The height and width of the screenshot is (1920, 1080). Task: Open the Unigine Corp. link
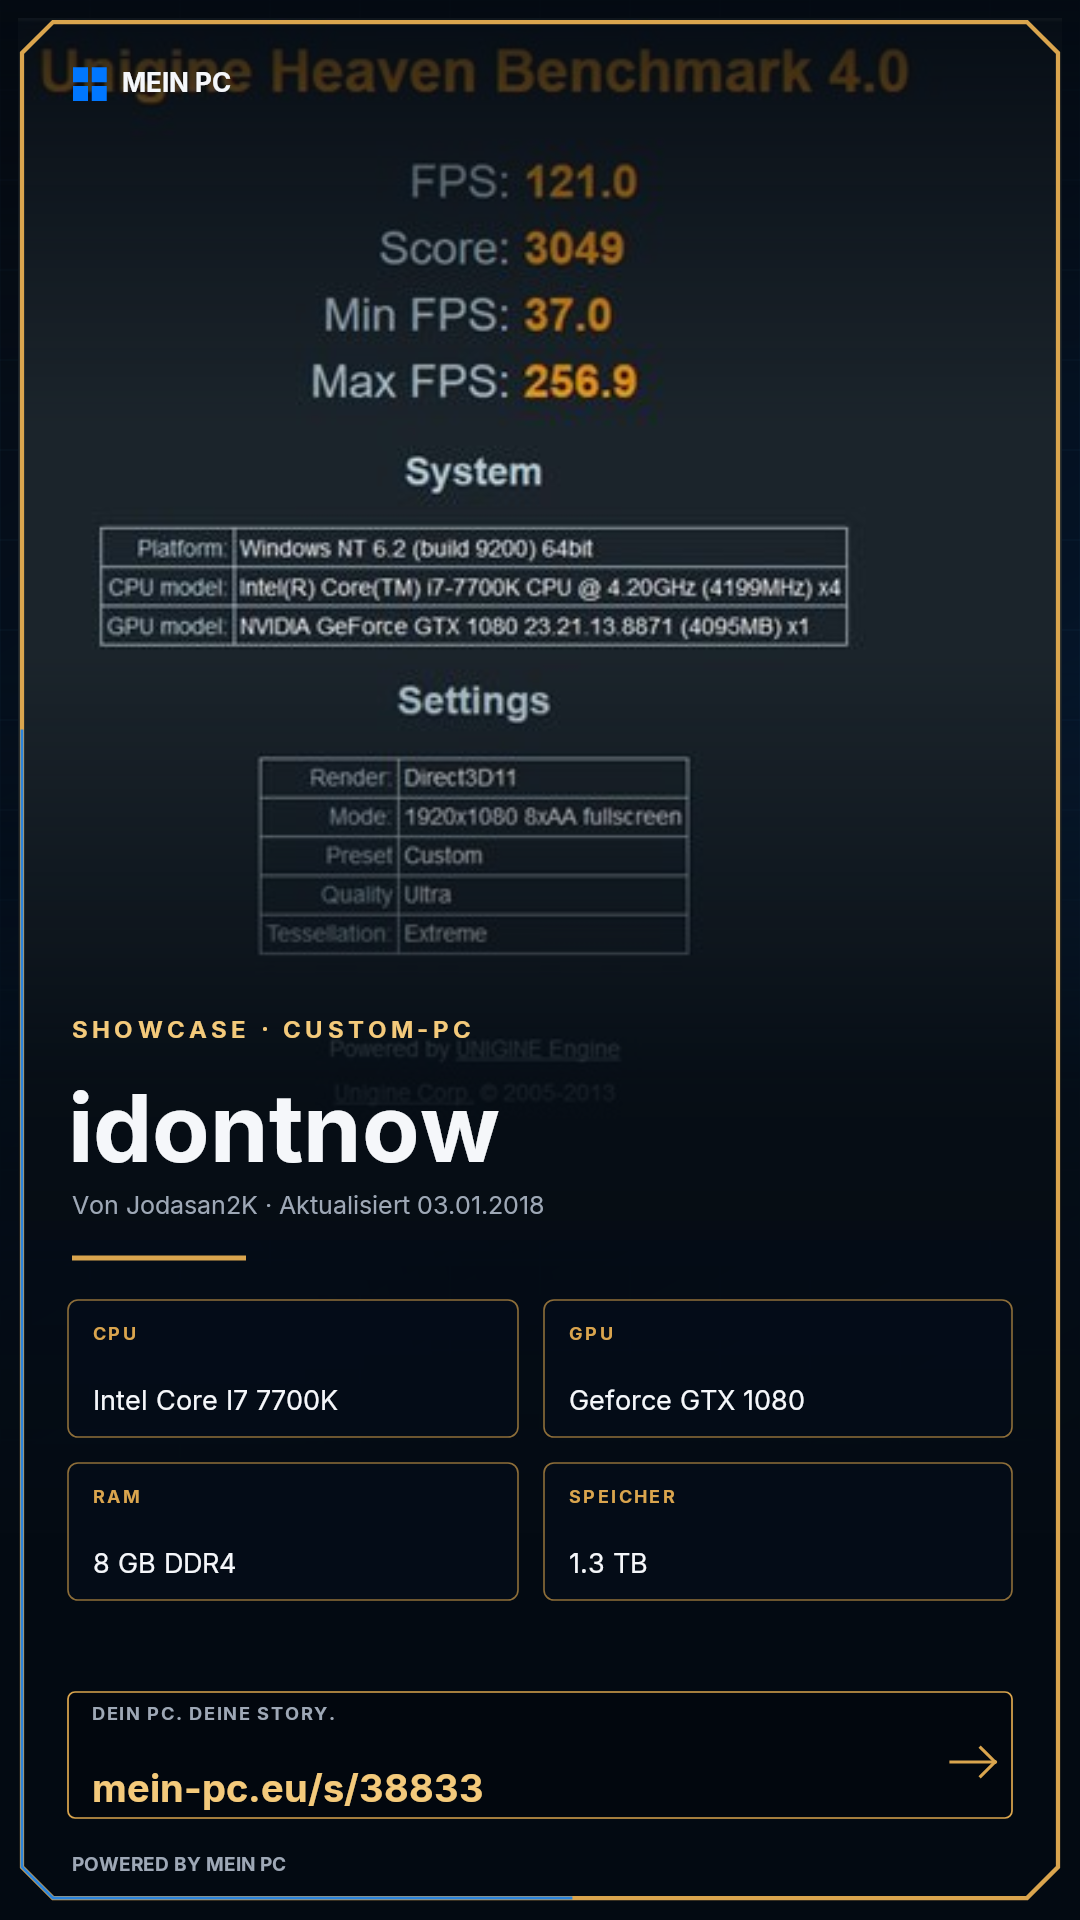pos(402,1093)
